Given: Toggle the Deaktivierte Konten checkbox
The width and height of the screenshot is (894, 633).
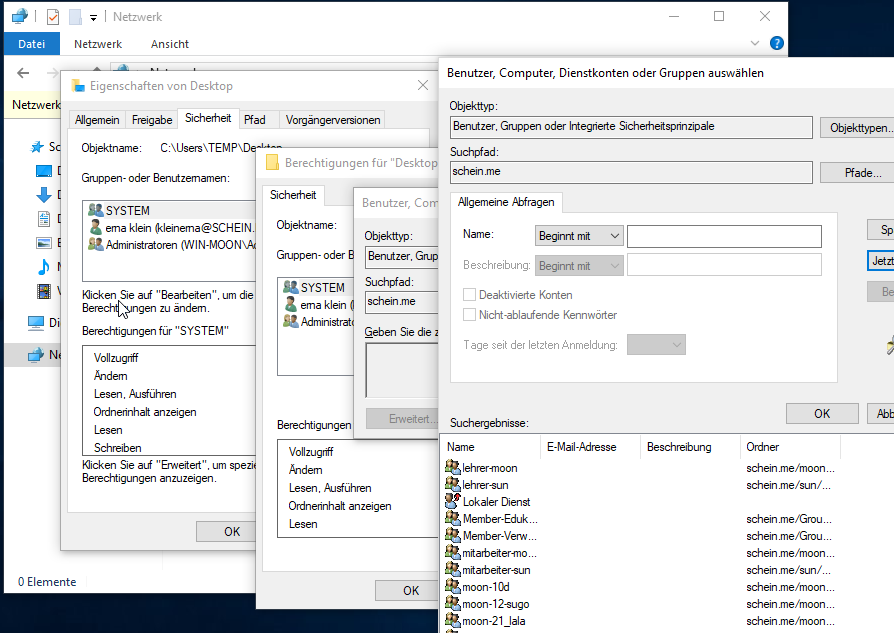Looking at the screenshot, I should click(x=470, y=295).
